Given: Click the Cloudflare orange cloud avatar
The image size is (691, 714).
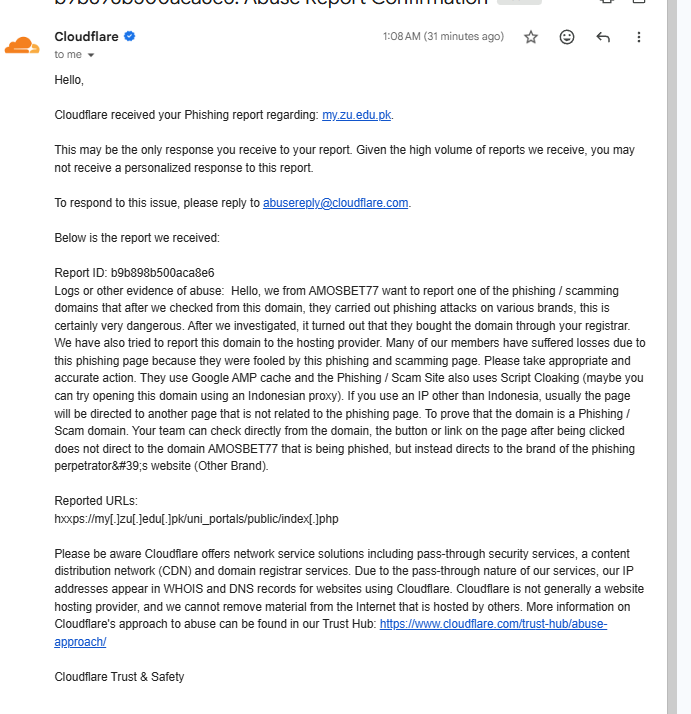Looking at the screenshot, I should 22,45.
